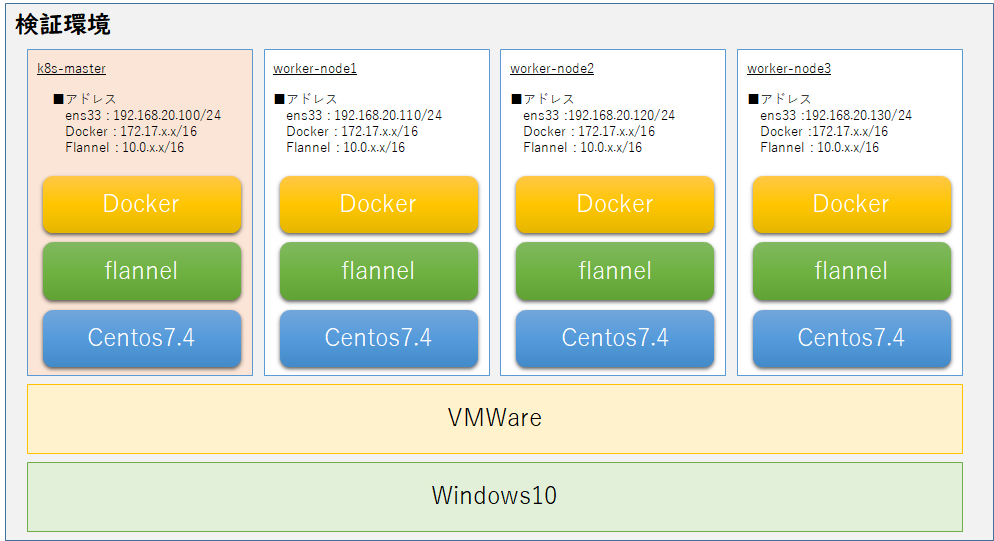This screenshot has height=541, width=994.
Task: Click Flannel : 10.0.x.x/16 under worker-node2
Action: click(x=583, y=147)
